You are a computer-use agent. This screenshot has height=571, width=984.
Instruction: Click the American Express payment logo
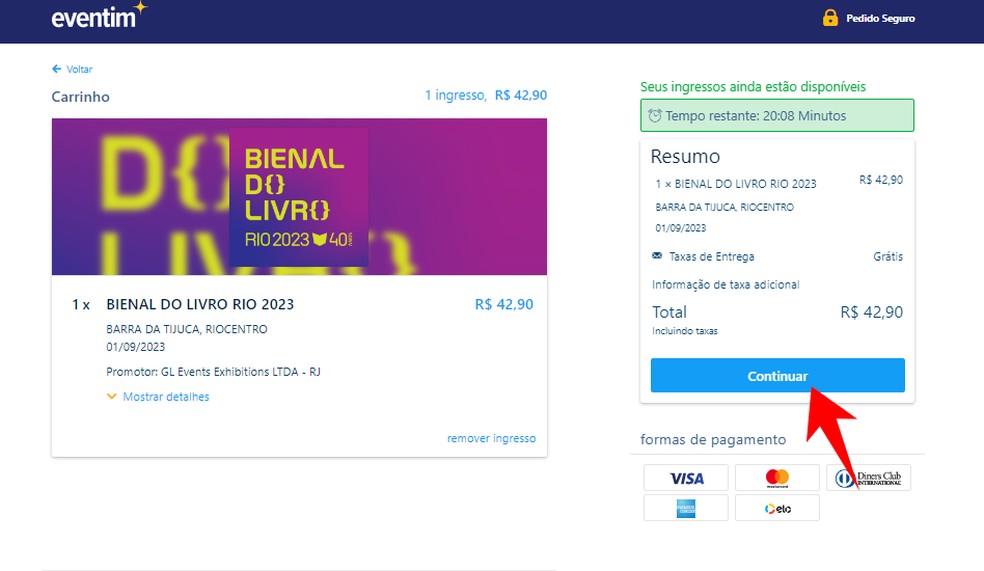(x=686, y=508)
